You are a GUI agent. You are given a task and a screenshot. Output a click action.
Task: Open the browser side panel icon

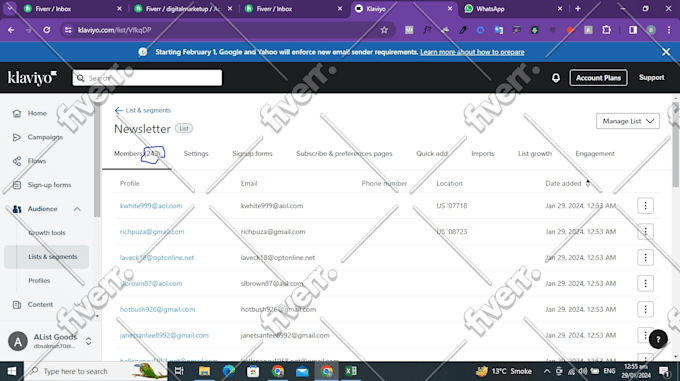coord(633,30)
